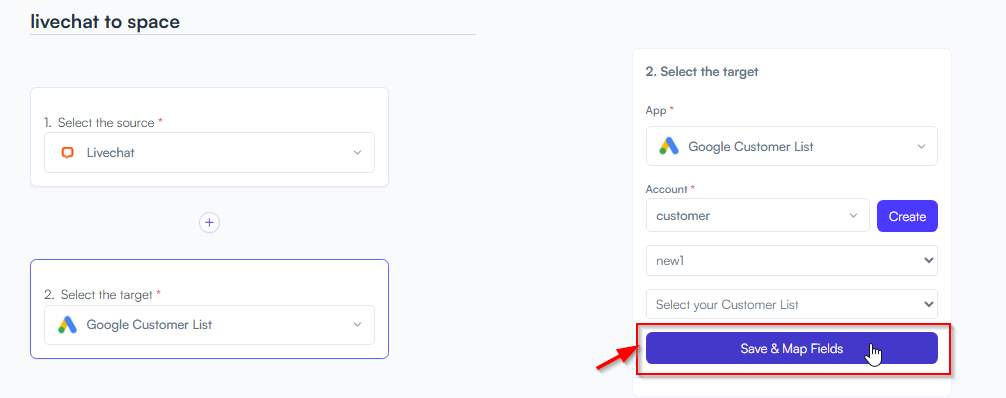Screen dimensions: 1006x398
Task: Select the source step card
Action: tap(209, 137)
